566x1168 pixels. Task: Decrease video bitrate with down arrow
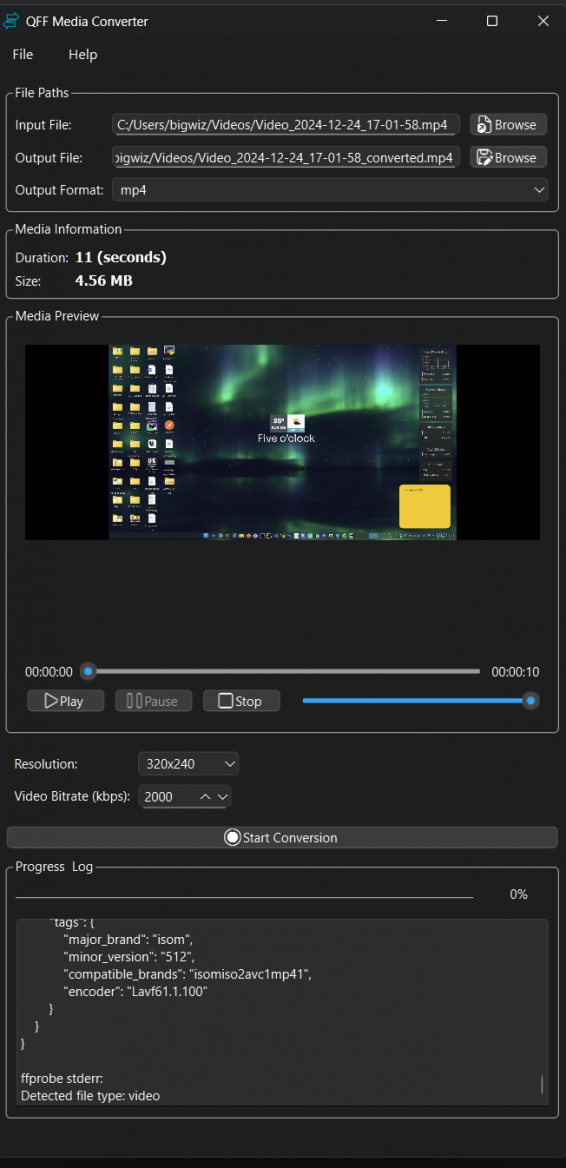pos(222,796)
